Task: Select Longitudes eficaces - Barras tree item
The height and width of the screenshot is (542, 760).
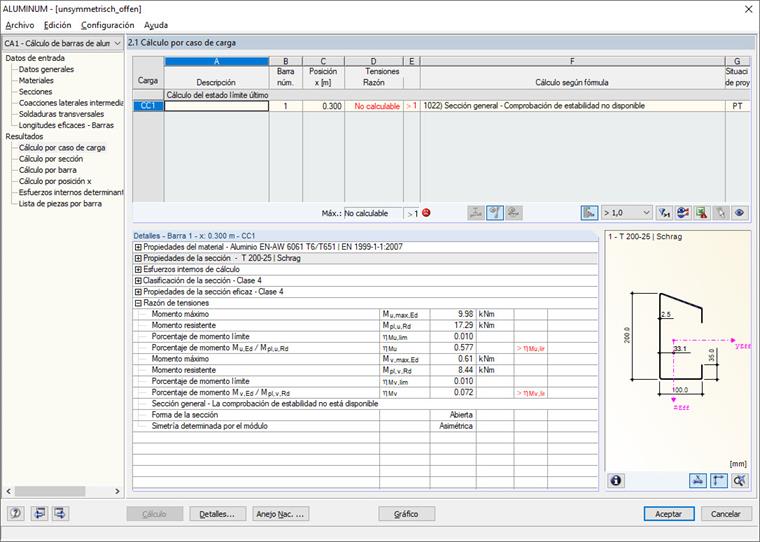Action: pos(66,125)
